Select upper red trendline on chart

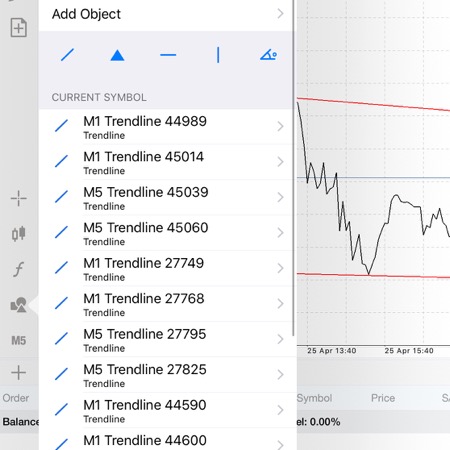point(373,104)
